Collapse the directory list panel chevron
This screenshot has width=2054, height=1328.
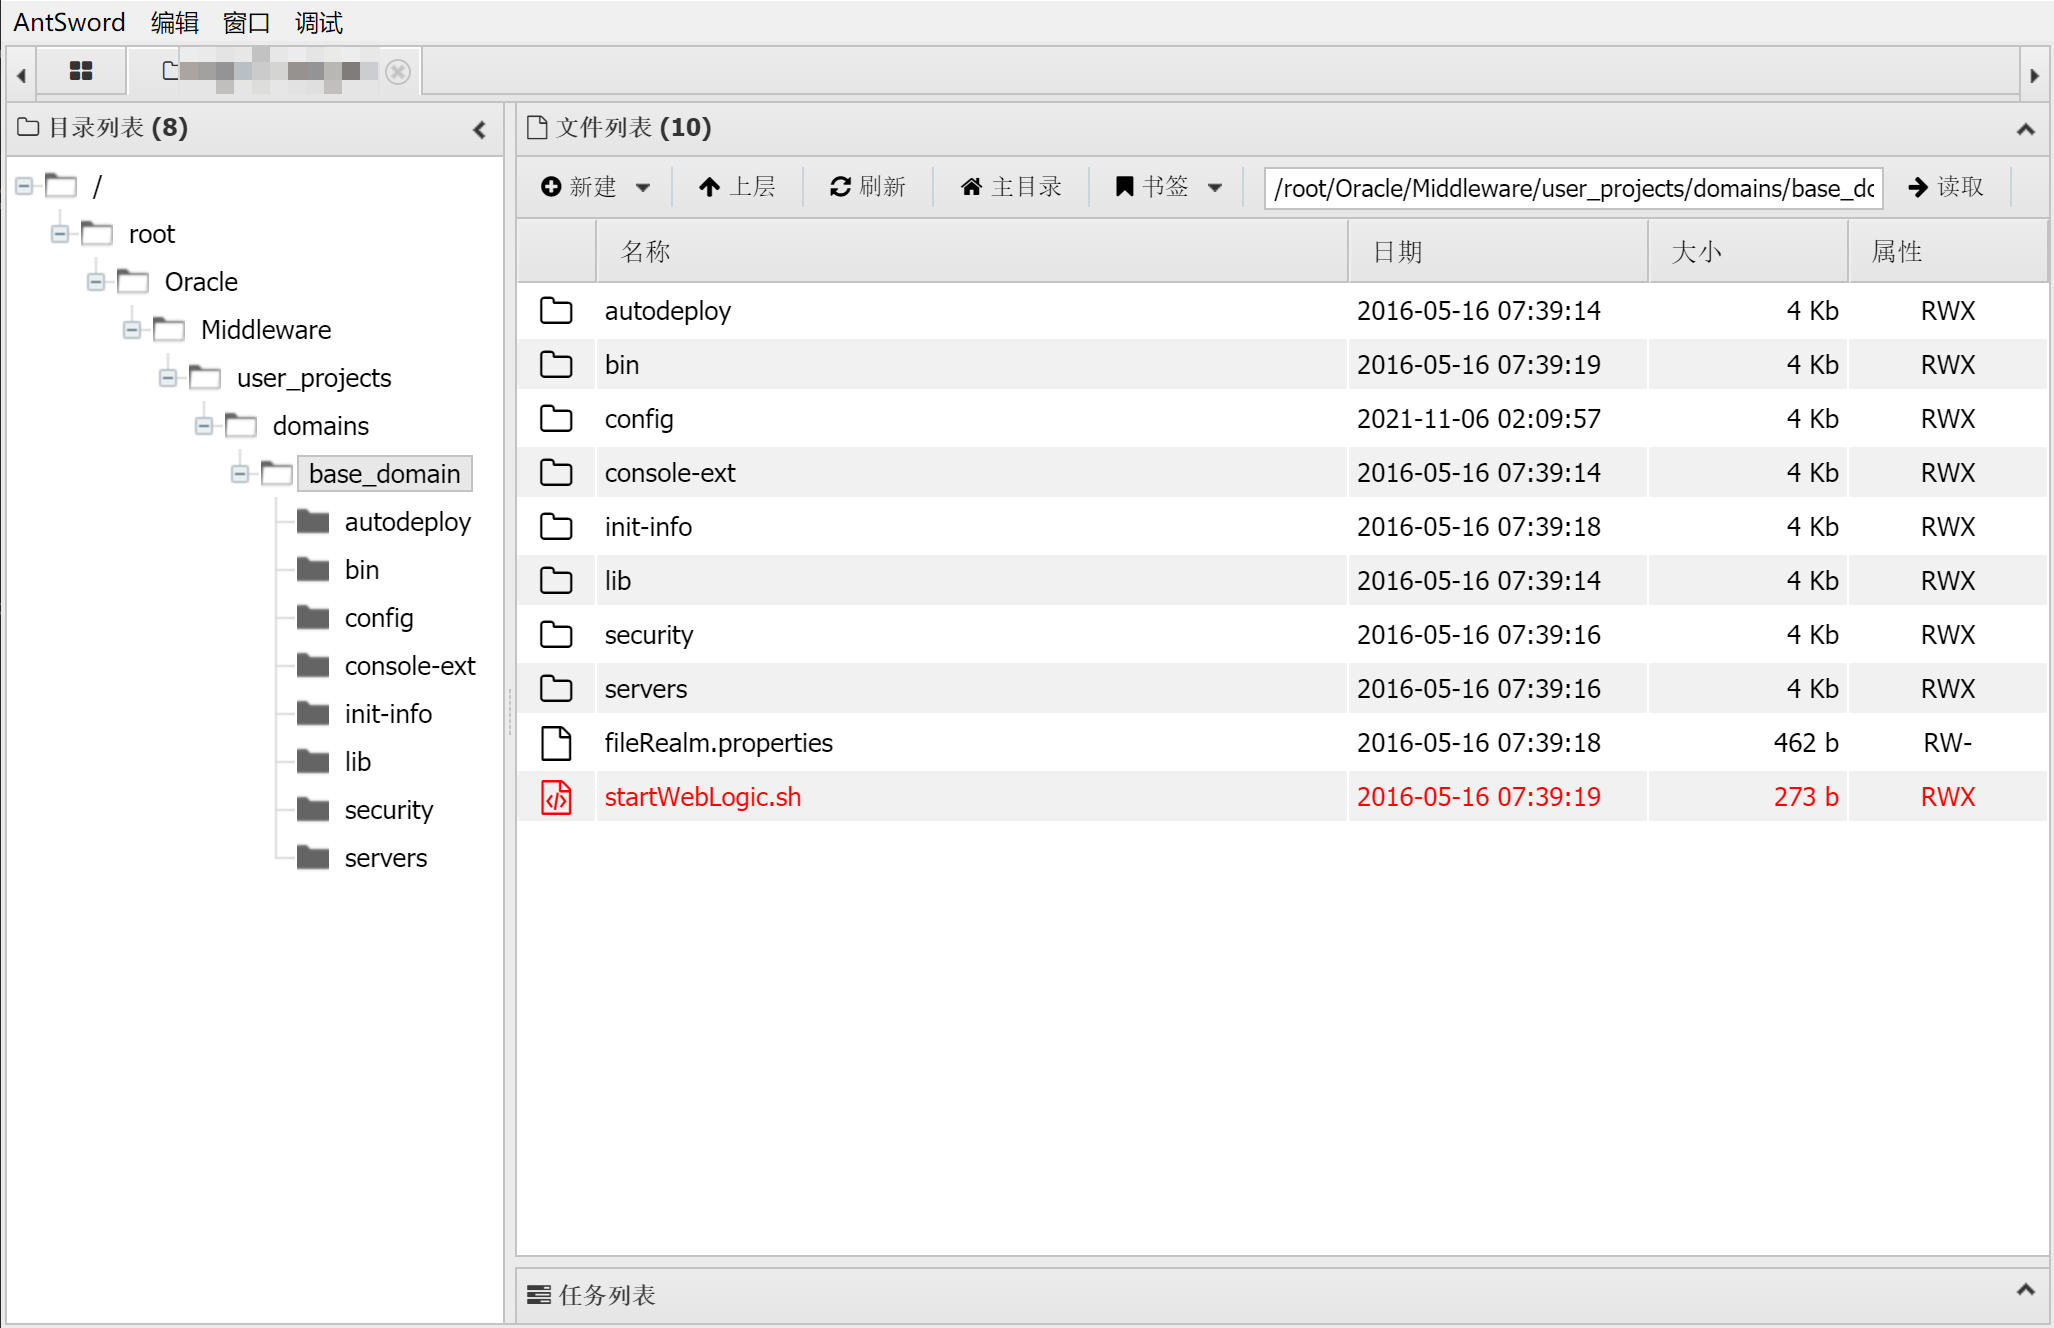pos(480,129)
